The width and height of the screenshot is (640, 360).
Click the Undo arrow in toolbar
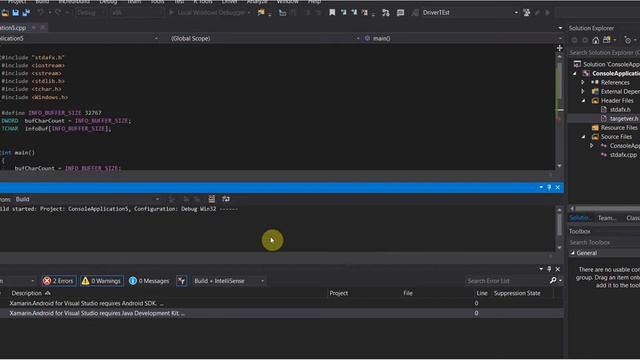(40, 13)
